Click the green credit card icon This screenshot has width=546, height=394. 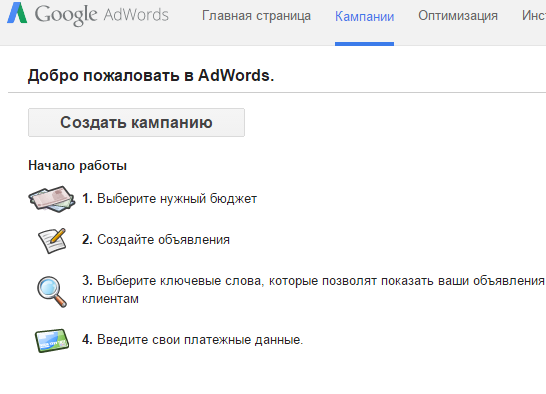[52, 340]
